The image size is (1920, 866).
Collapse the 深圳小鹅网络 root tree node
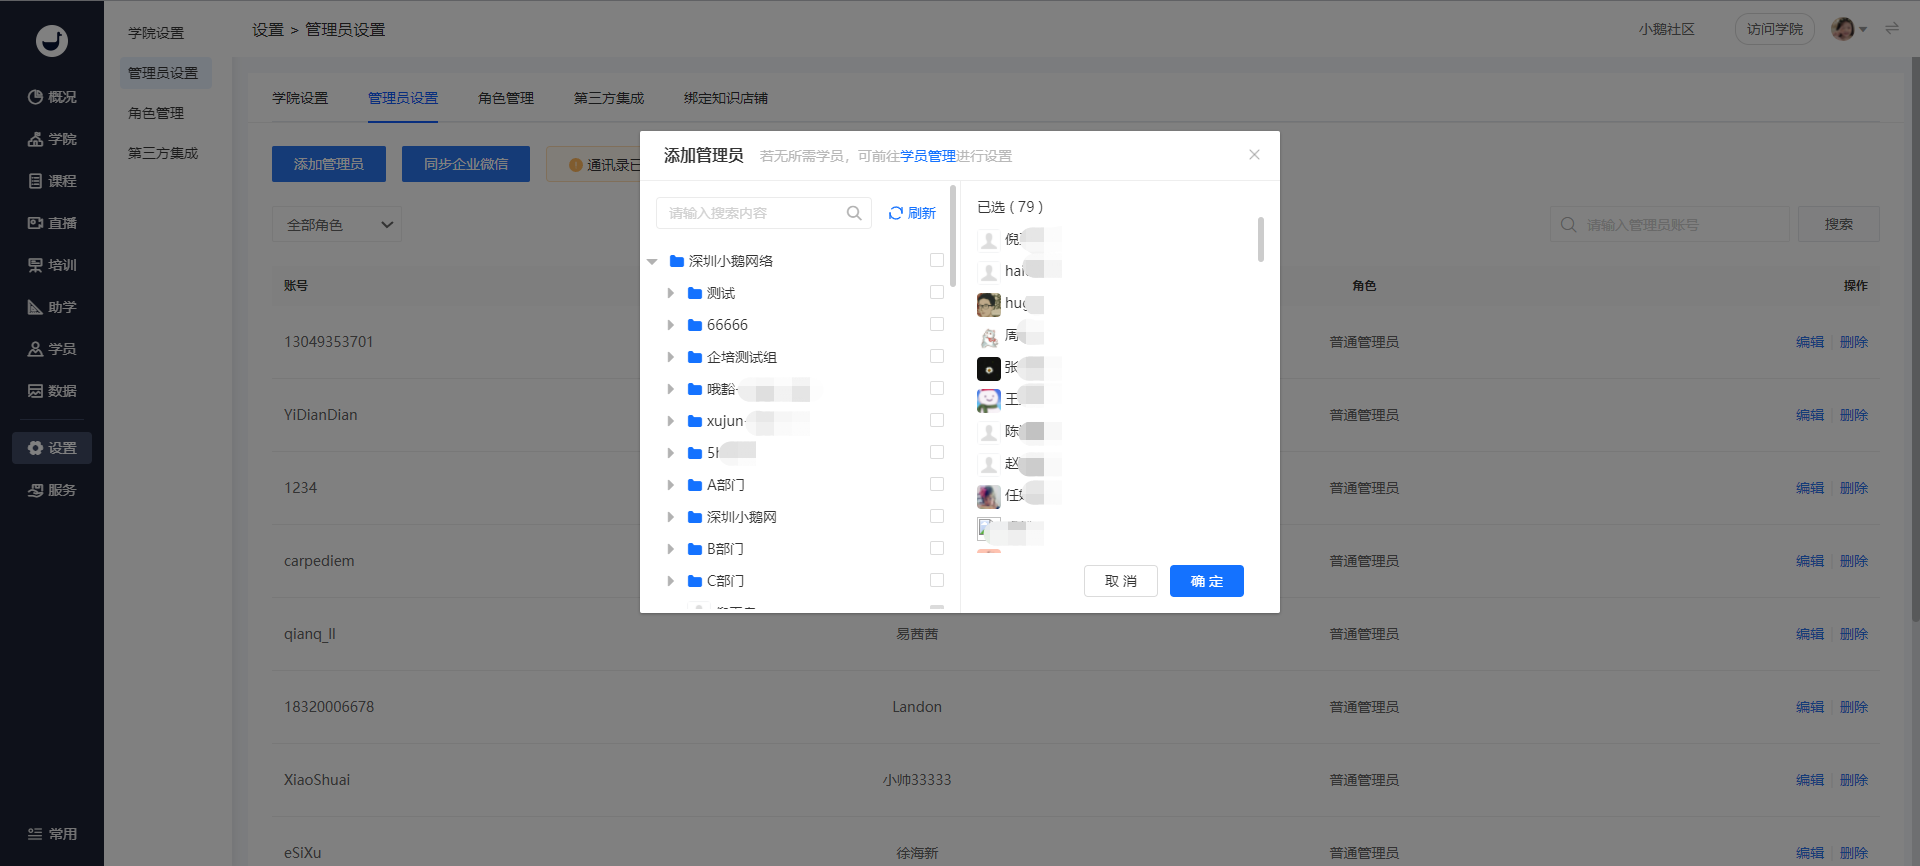coord(652,261)
